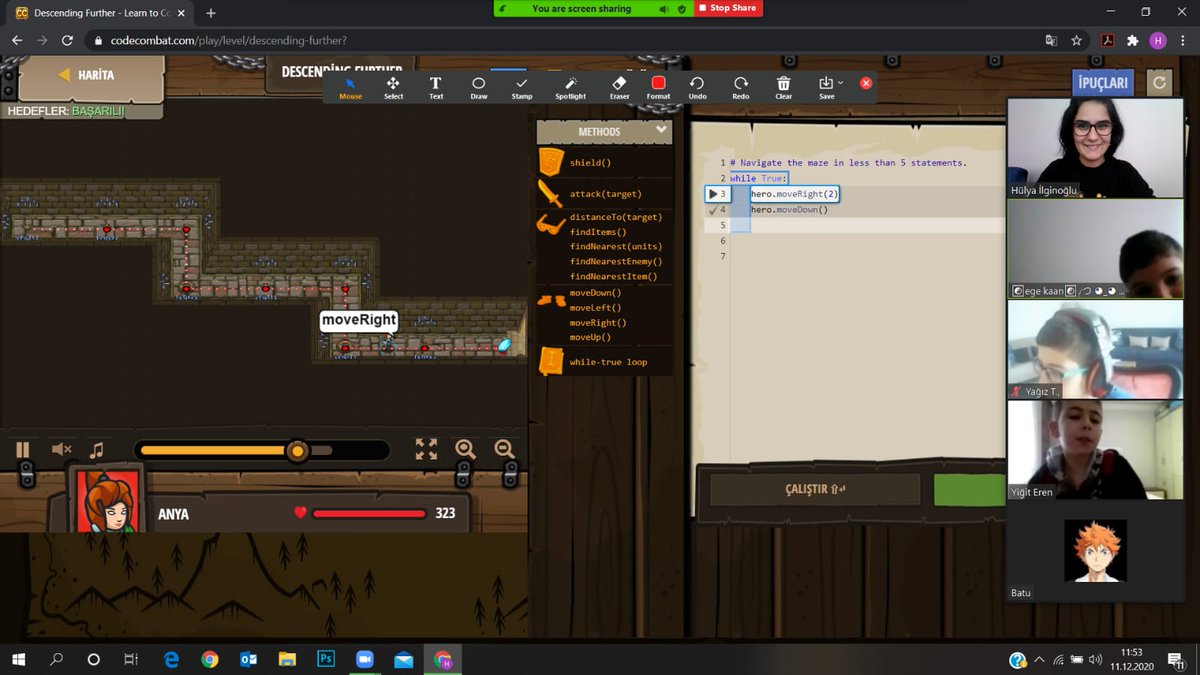This screenshot has width=1200, height=675.
Task: Bookmark this page with star icon
Action: coord(1076,41)
